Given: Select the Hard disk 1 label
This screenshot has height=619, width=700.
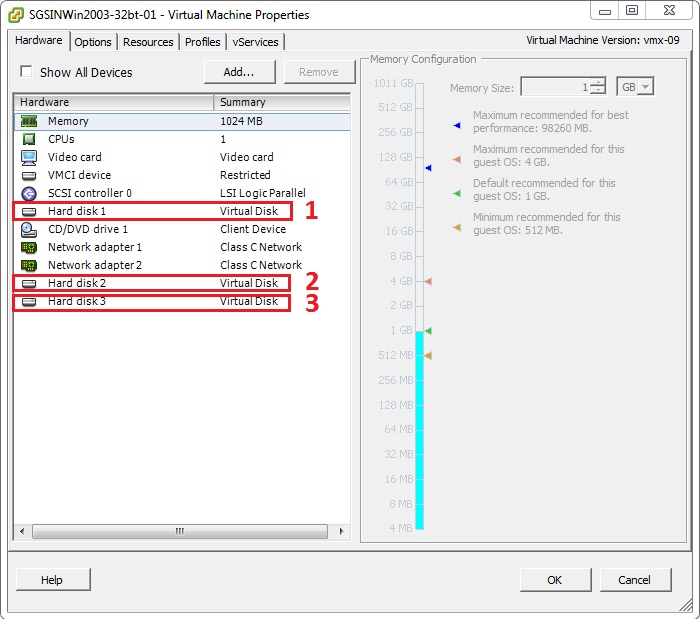Looking at the screenshot, I should (77, 212).
